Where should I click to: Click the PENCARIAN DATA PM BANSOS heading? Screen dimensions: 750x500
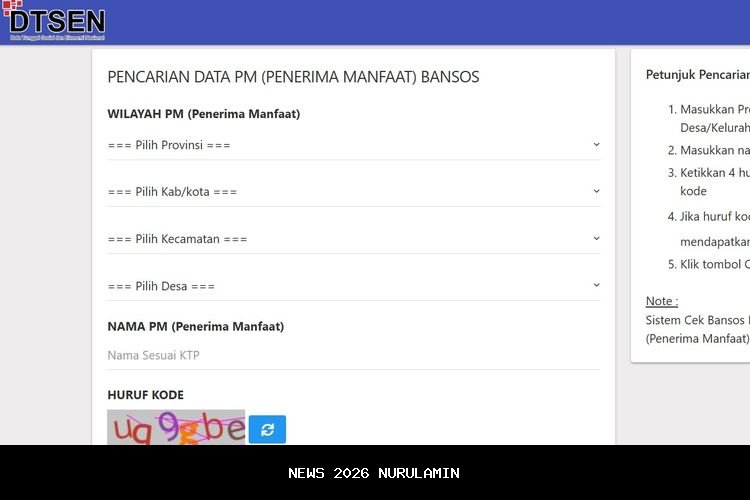(x=293, y=77)
